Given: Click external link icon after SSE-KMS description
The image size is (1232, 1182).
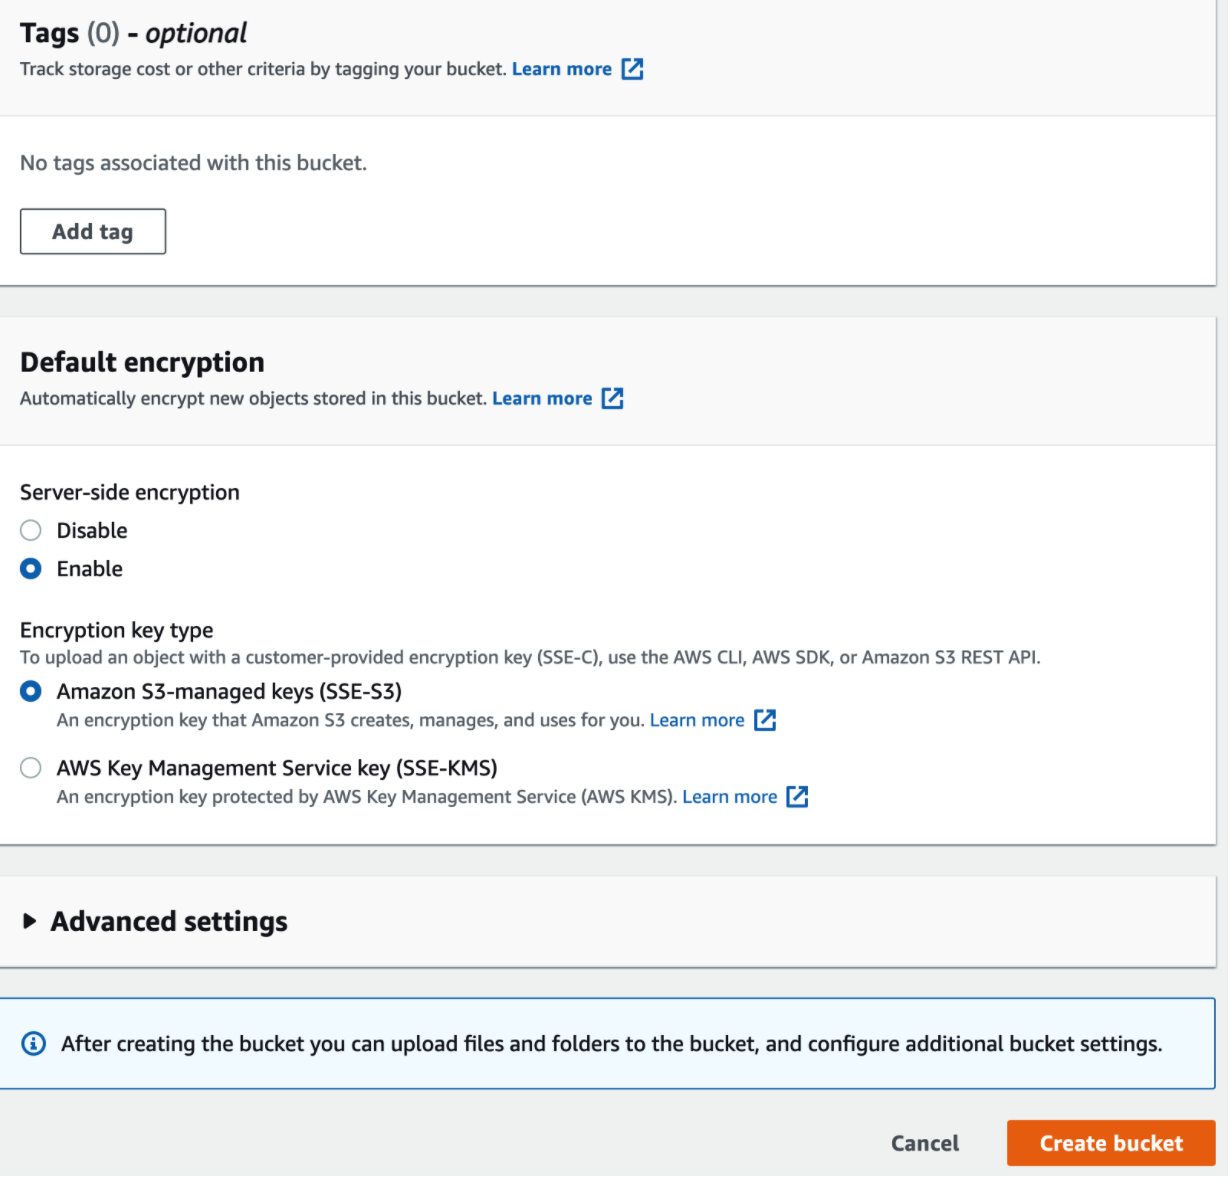Looking at the screenshot, I should (x=797, y=797).
